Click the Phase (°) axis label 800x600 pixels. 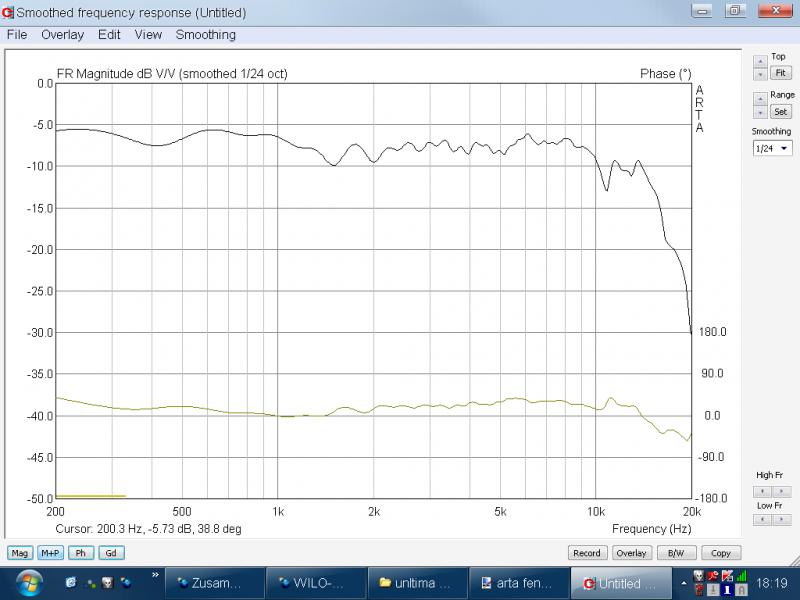coord(665,74)
